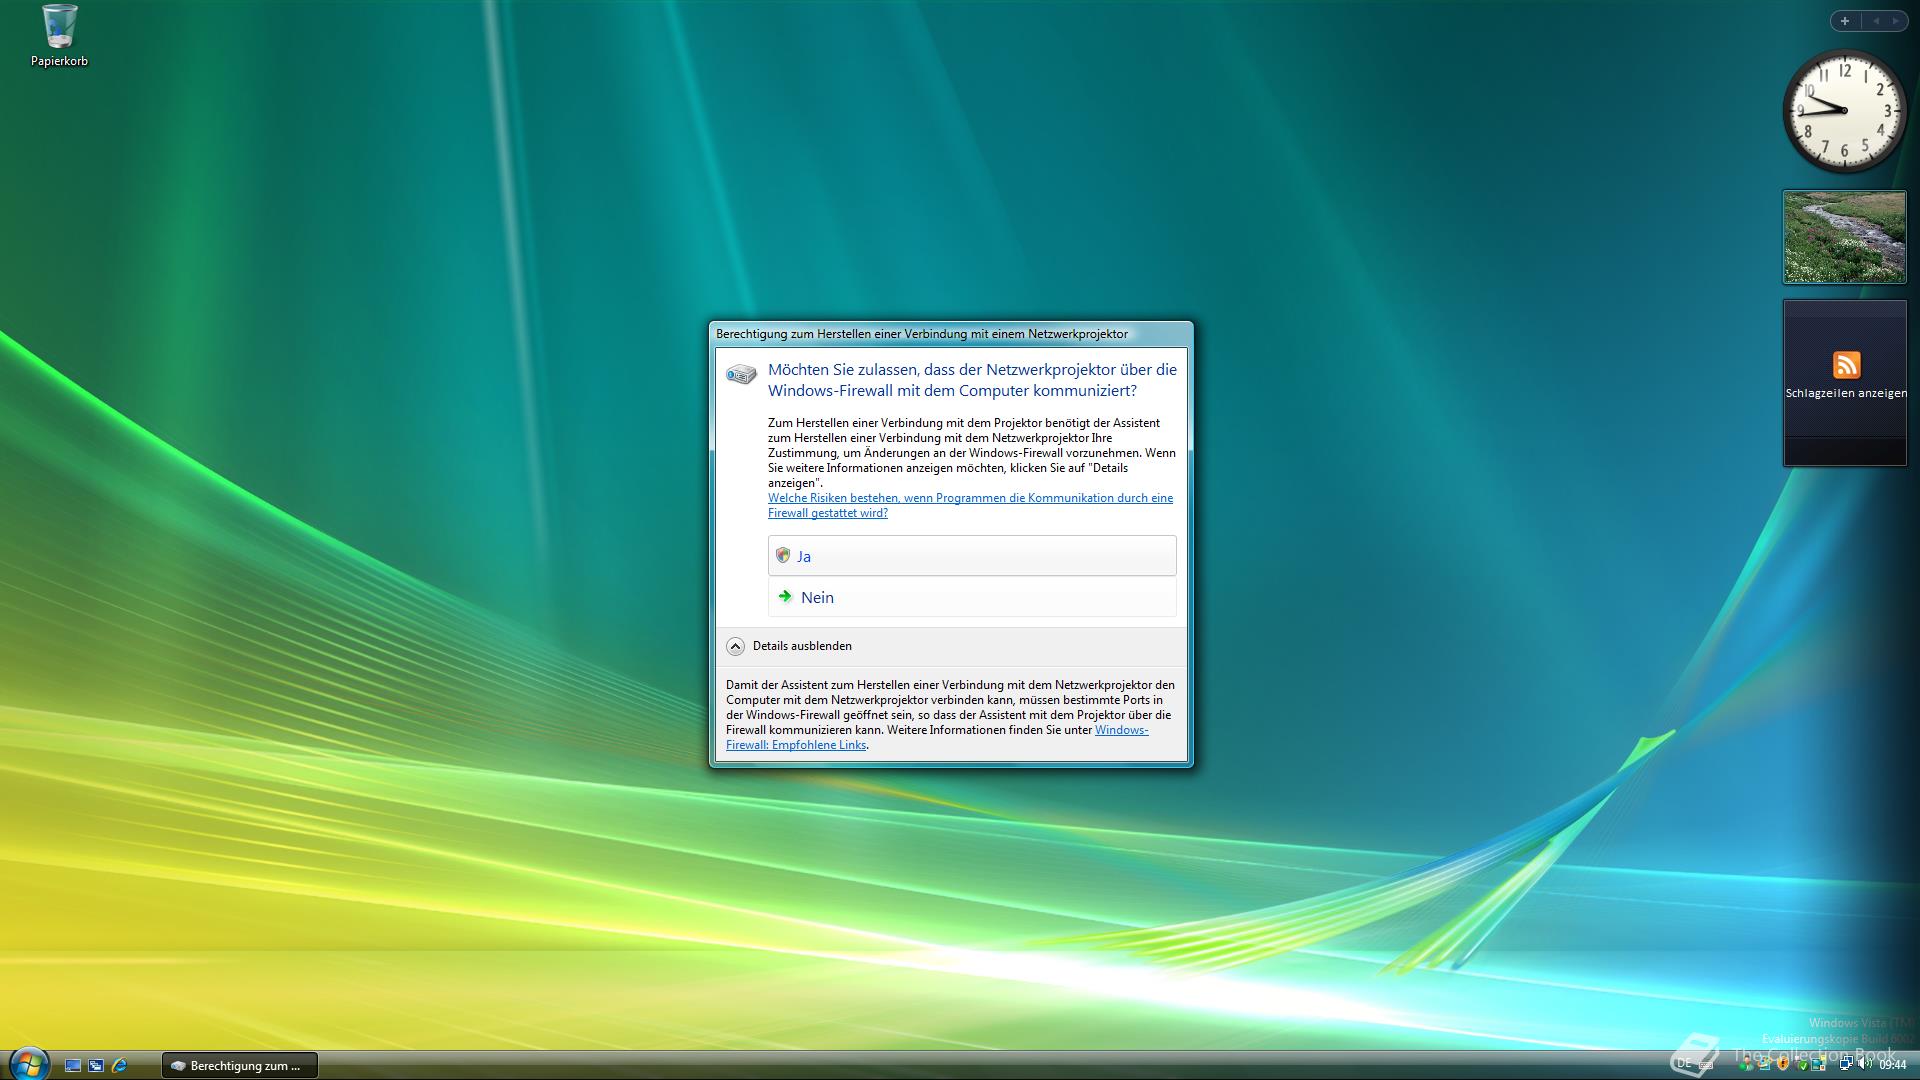Click sidebar next-page arrow
This screenshot has height=1080, width=1920.
pyautogui.click(x=1895, y=21)
